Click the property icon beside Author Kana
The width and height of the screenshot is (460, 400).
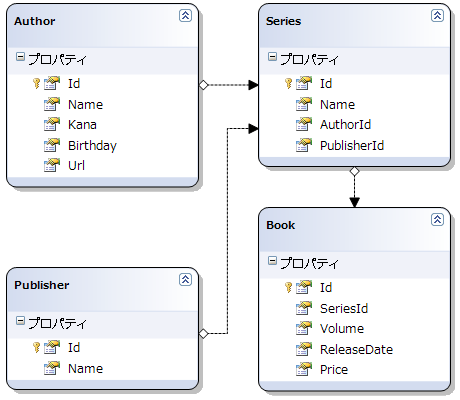[x=52, y=124]
